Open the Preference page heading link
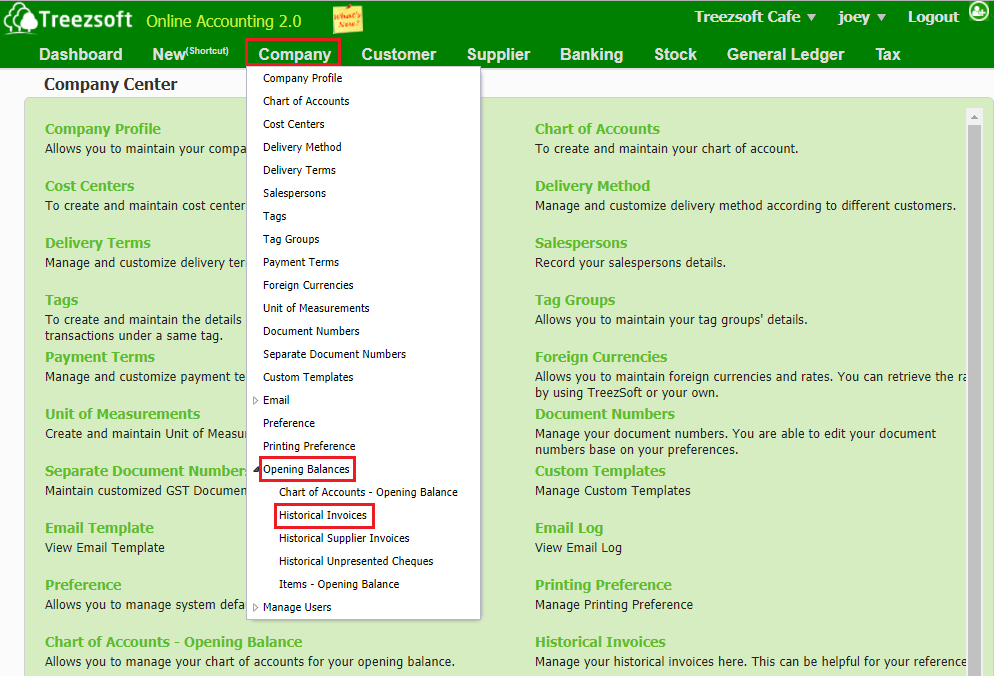This screenshot has height=676, width=994. click(83, 585)
